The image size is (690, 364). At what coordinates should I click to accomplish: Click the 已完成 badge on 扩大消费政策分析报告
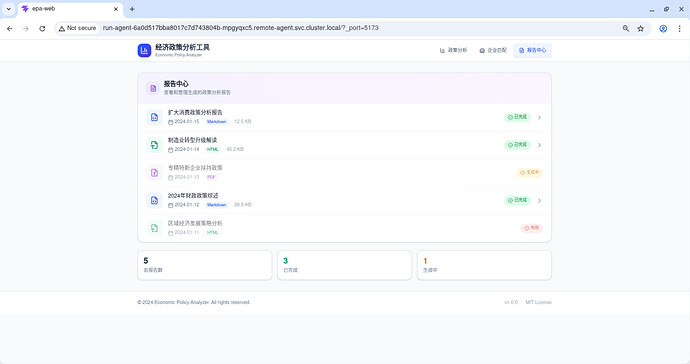517,117
